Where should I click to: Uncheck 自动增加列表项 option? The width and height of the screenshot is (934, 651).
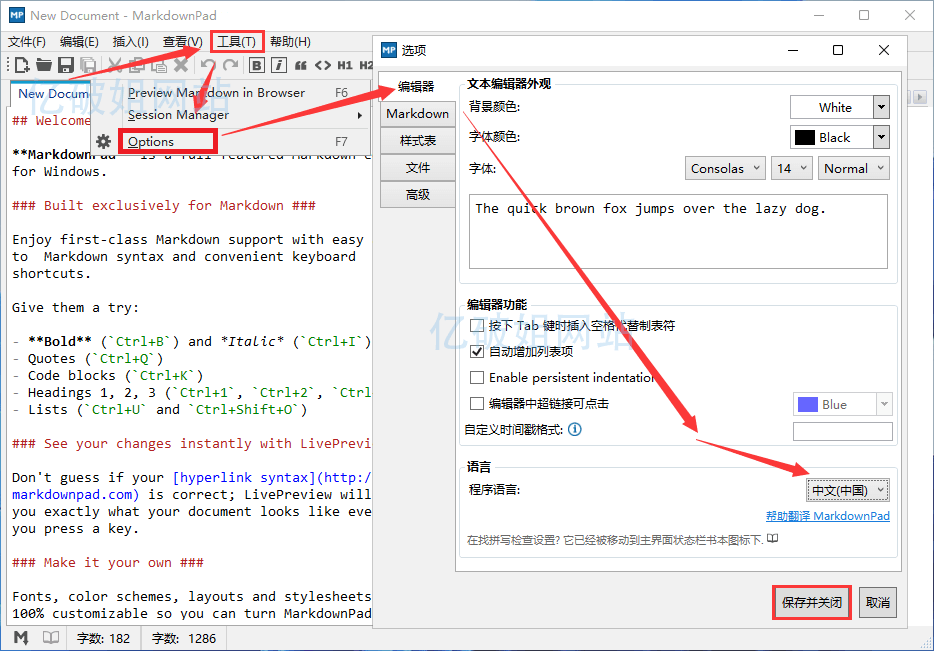pos(477,351)
